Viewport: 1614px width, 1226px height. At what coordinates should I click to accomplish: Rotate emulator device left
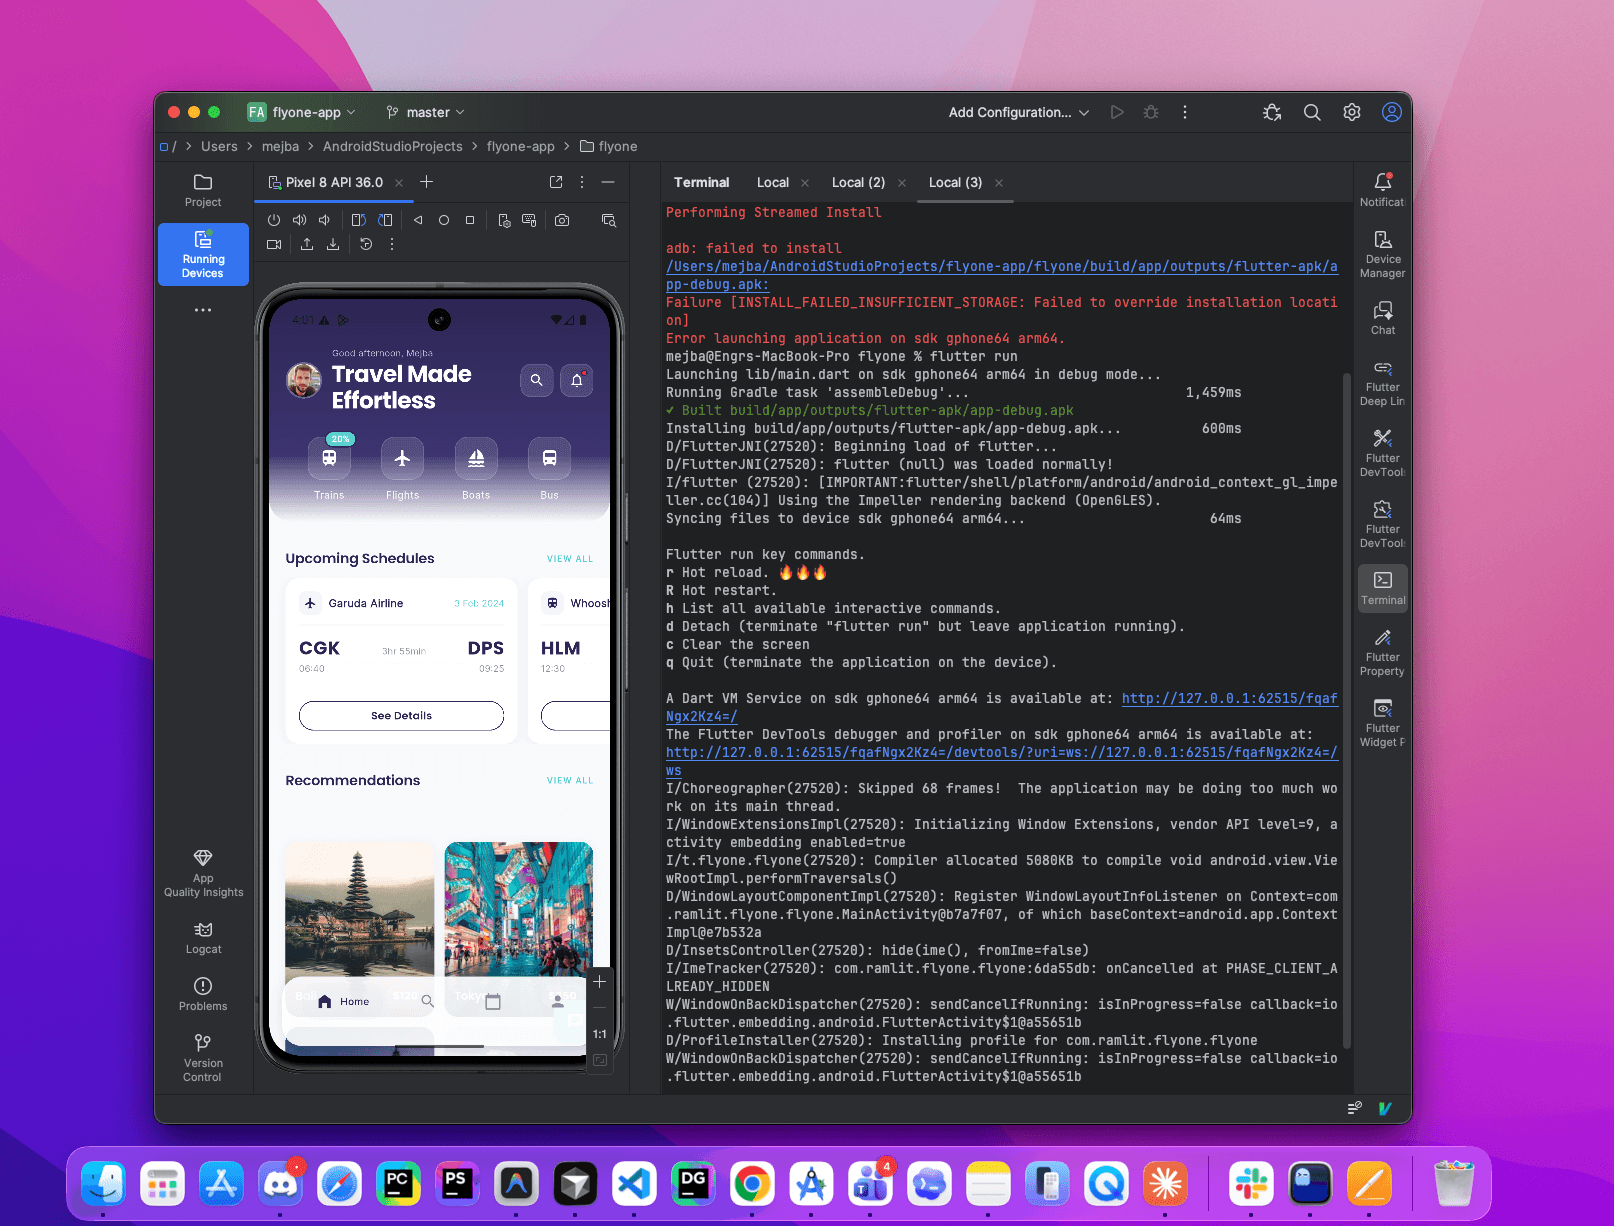click(359, 220)
